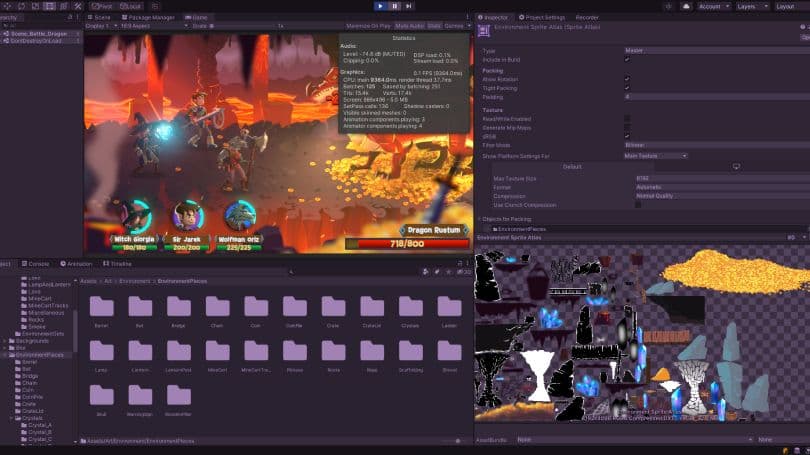Viewport: 810px width, 455px height.
Task: Open the MineCart folder thumbnail in grid
Action: pyautogui.click(x=217, y=351)
